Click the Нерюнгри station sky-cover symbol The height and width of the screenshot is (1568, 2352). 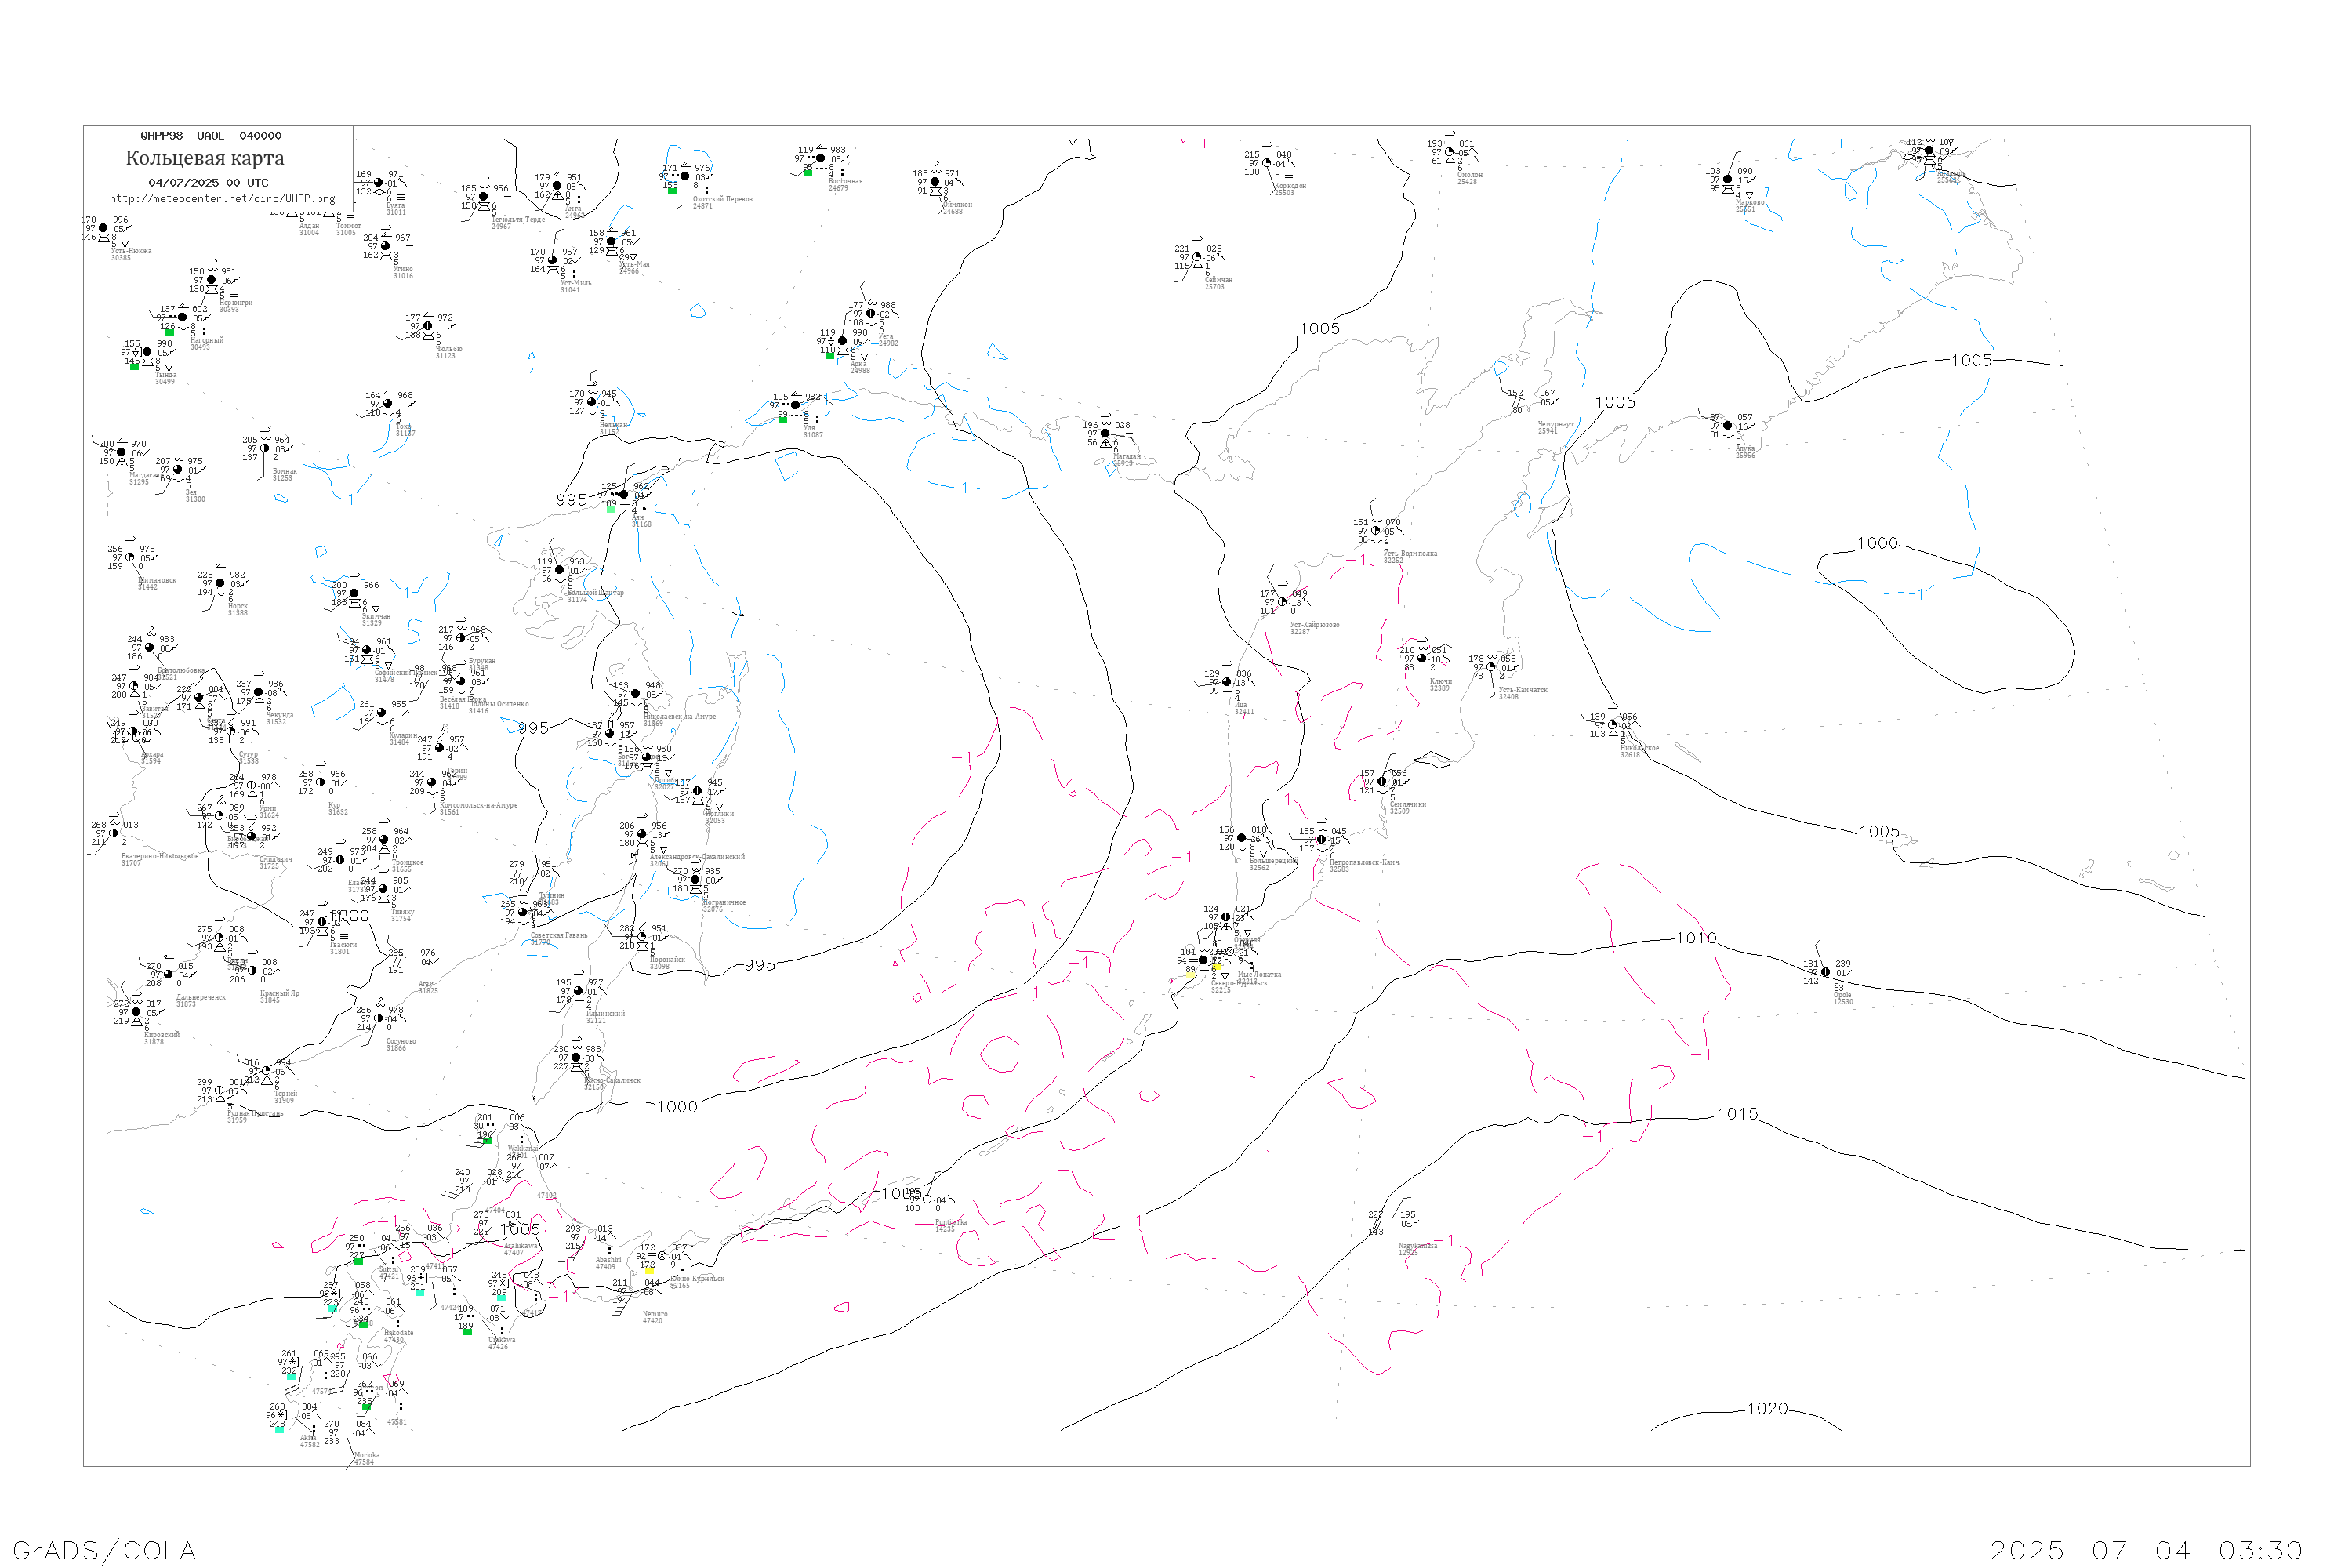(x=211, y=280)
